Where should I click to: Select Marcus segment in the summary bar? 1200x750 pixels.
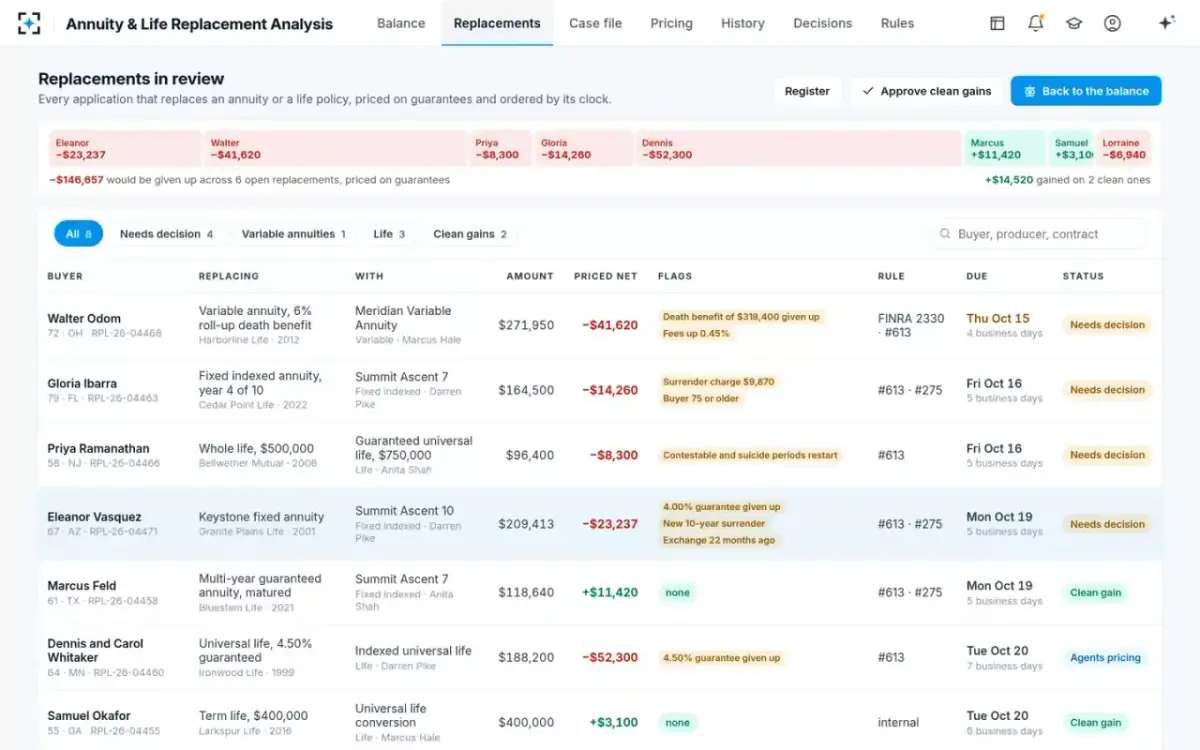coord(1005,149)
